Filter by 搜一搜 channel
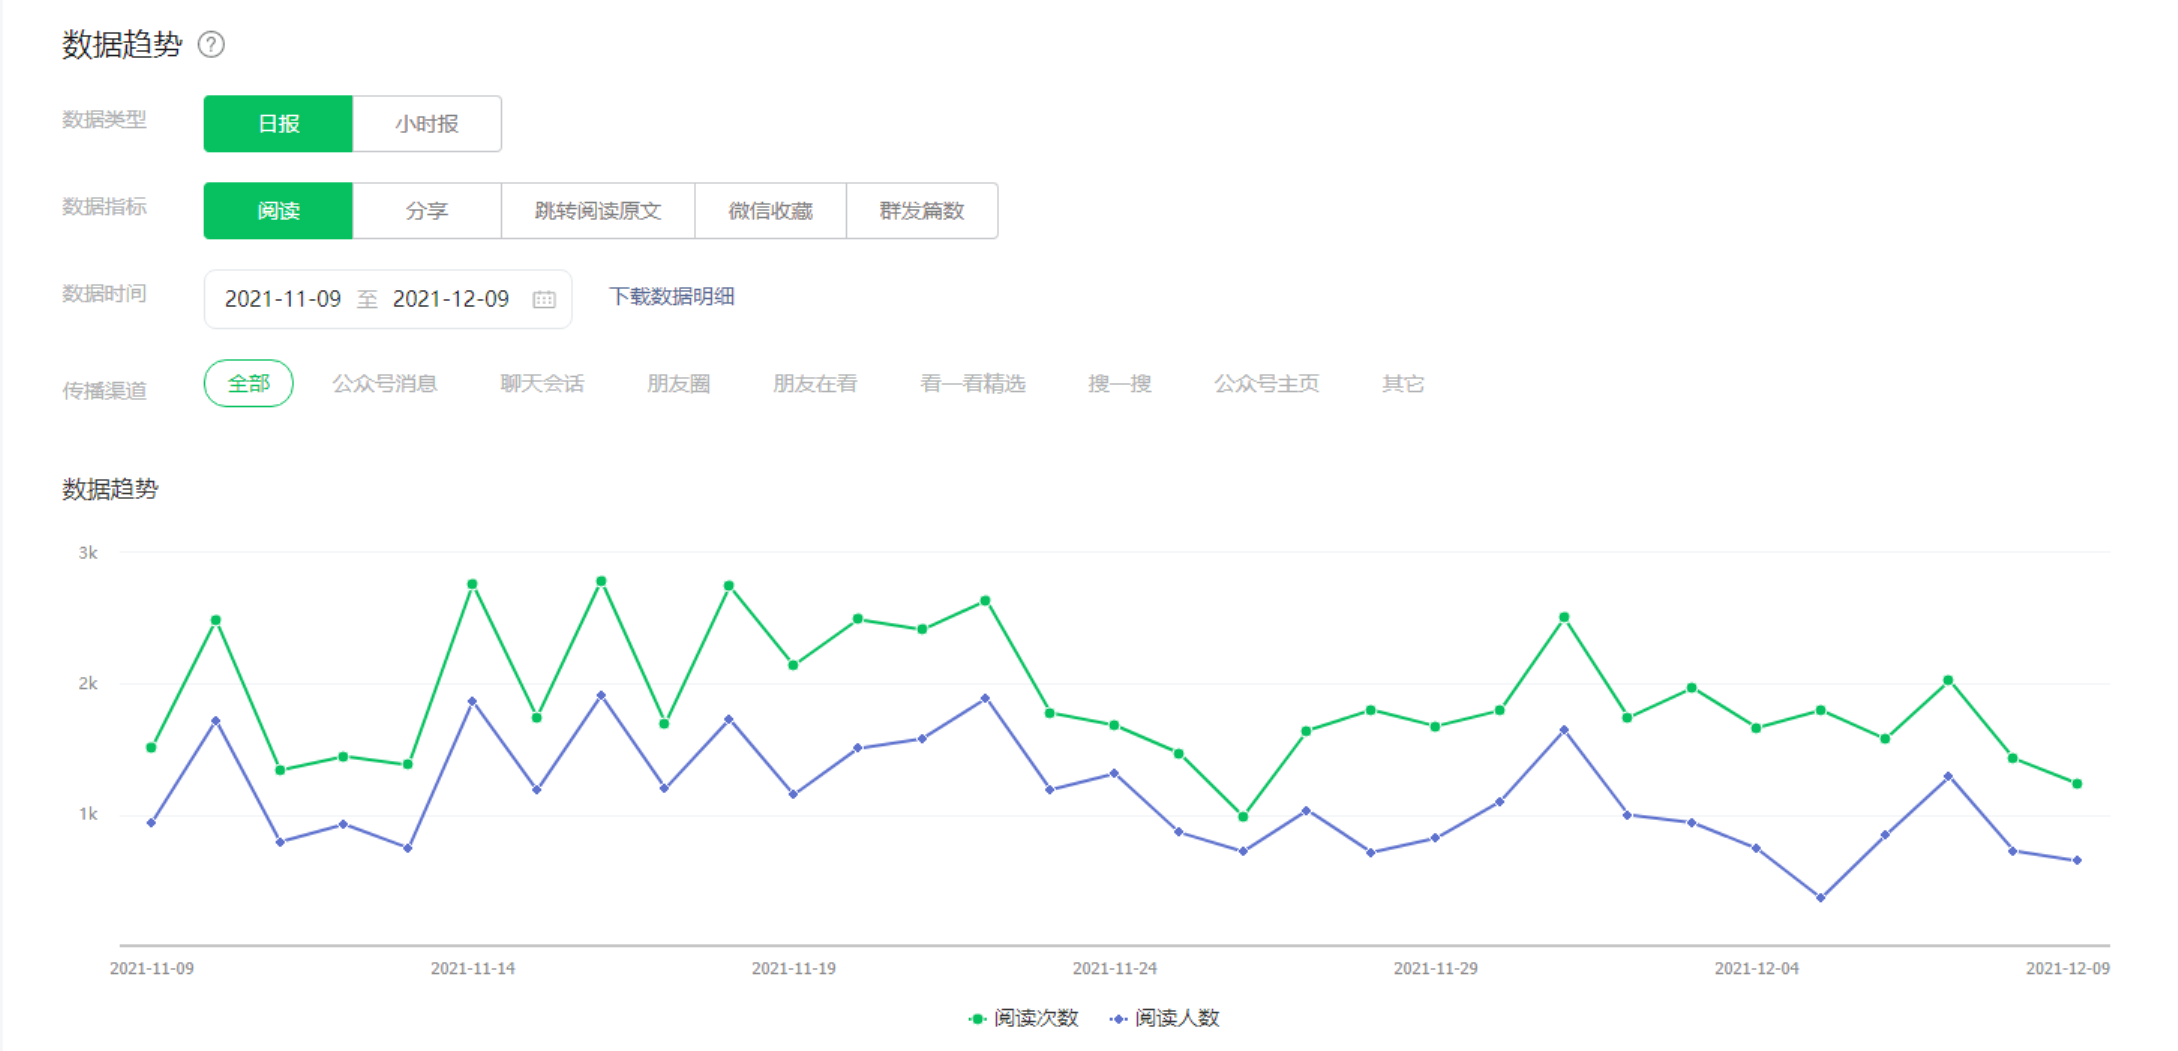This screenshot has width=2178, height=1051. pos(1120,384)
